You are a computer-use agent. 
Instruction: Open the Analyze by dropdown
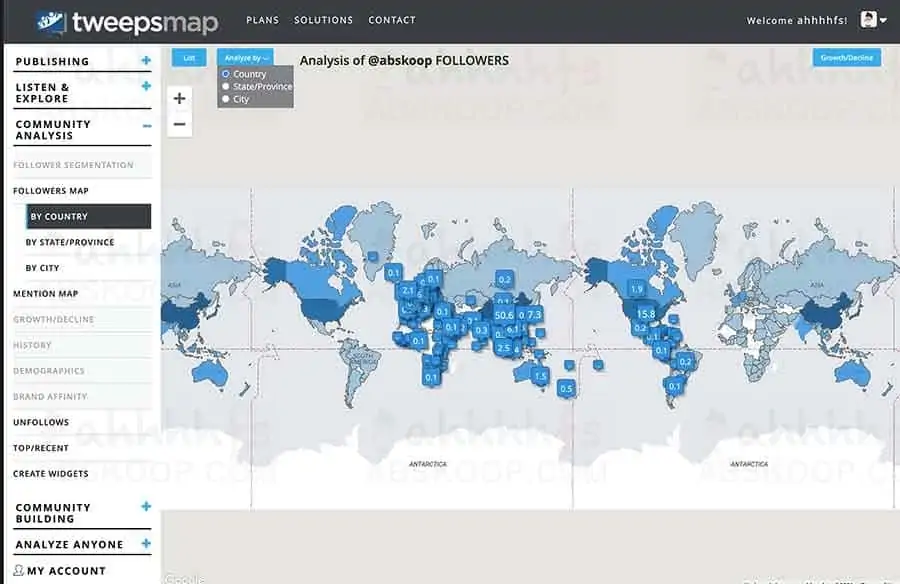pyautogui.click(x=244, y=58)
